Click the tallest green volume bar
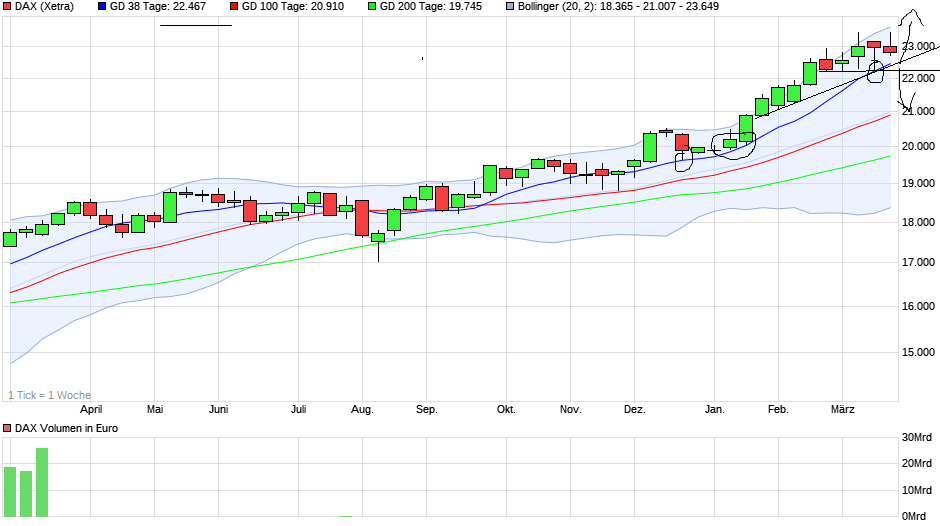The image size is (940, 526). pos(42,482)
